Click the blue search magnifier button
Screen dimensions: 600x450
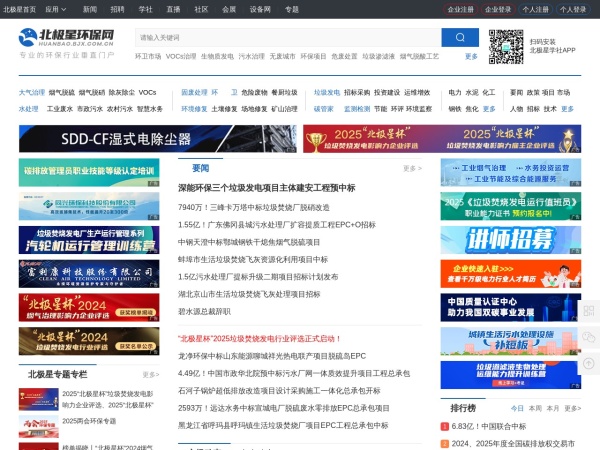pos(460,38)
